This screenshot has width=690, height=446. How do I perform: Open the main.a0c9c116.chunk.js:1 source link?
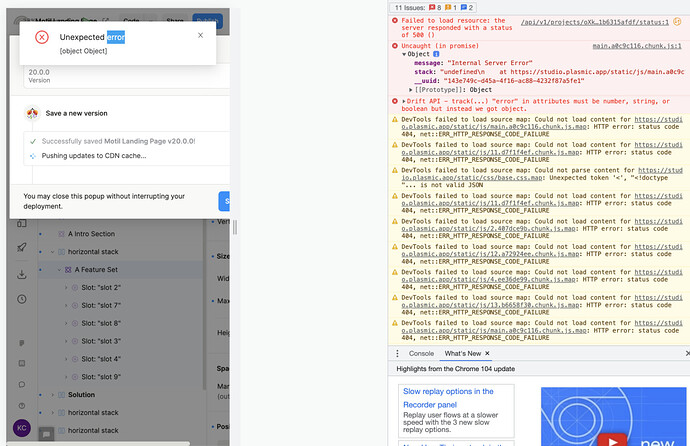(640, 45)
